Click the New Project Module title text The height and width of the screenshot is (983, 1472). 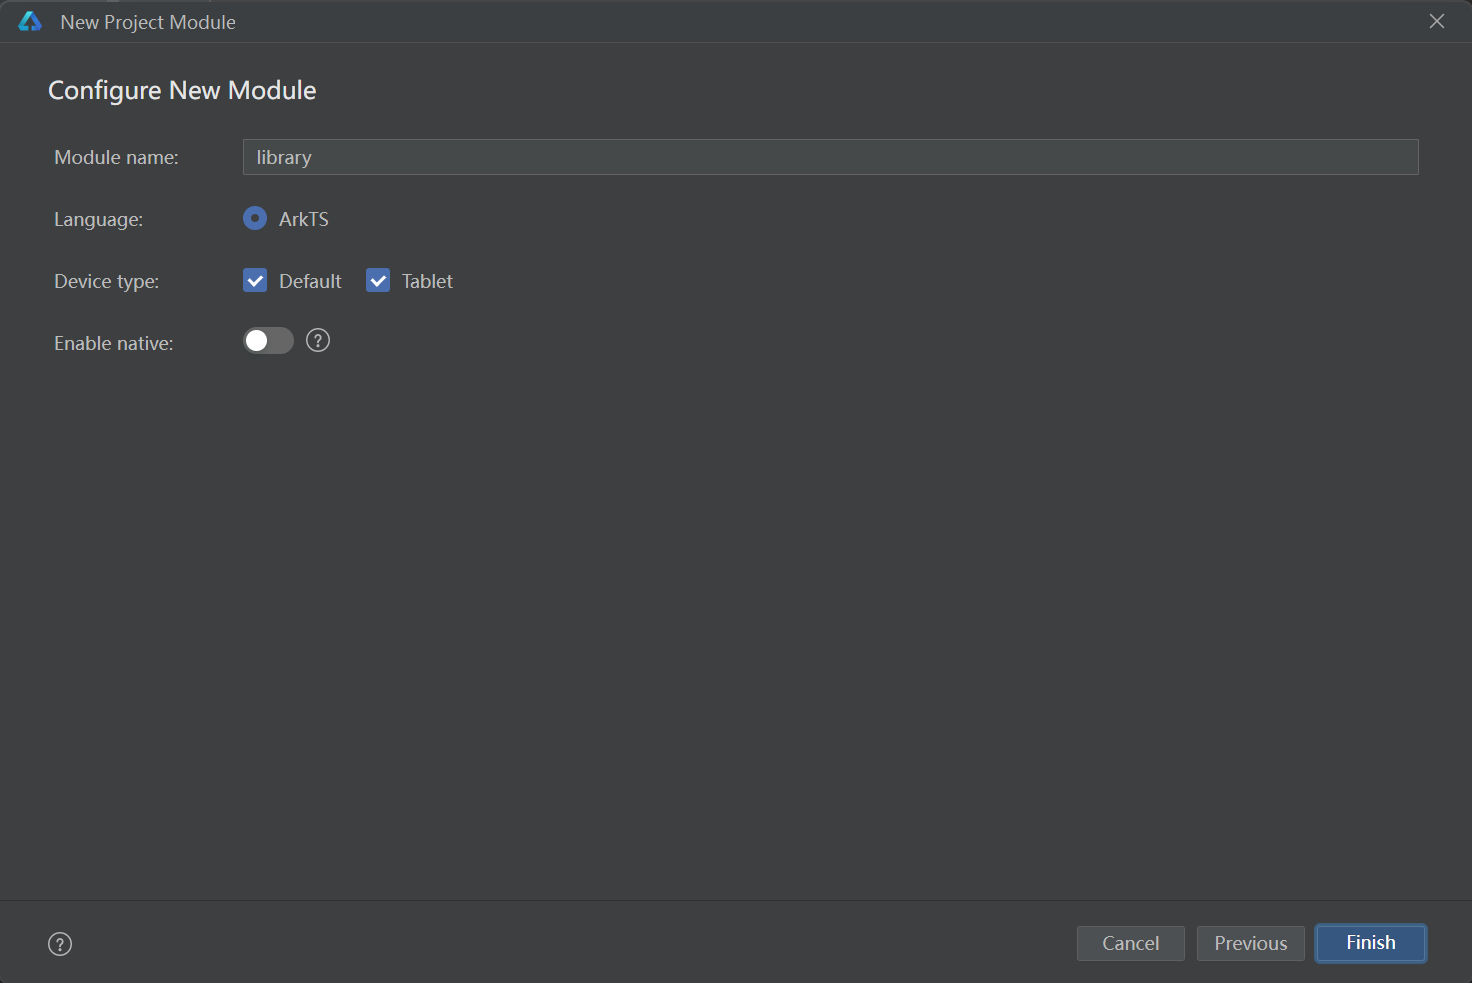click(x=148, y=22)
